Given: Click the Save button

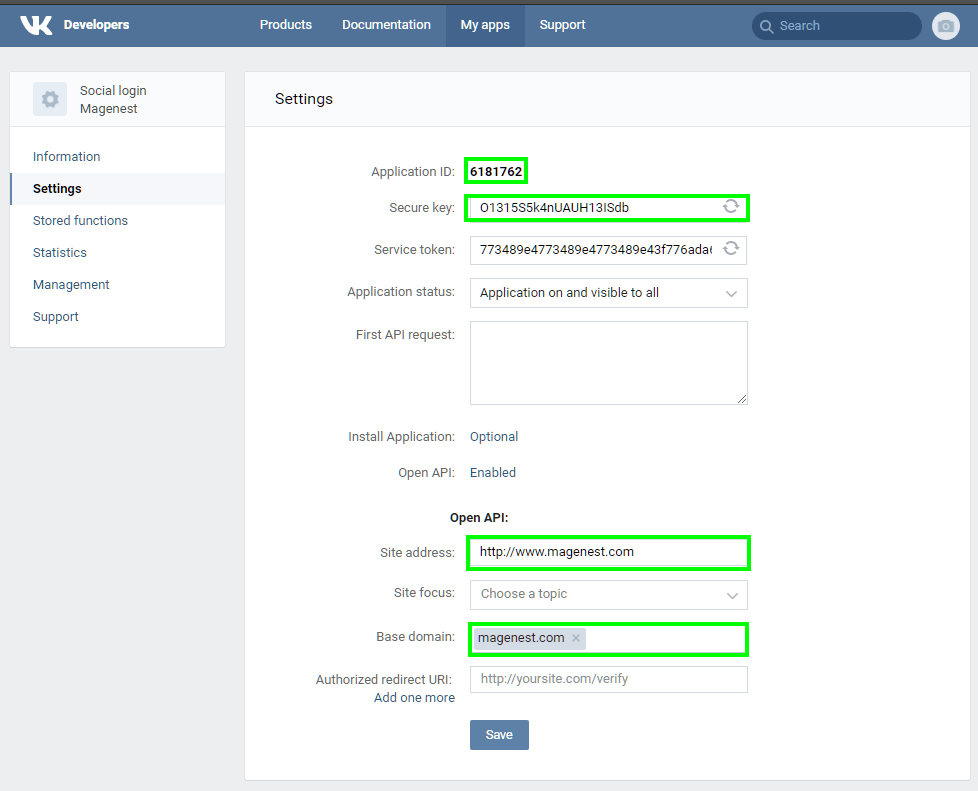Looking at the screenshot, I should (499, 735).
